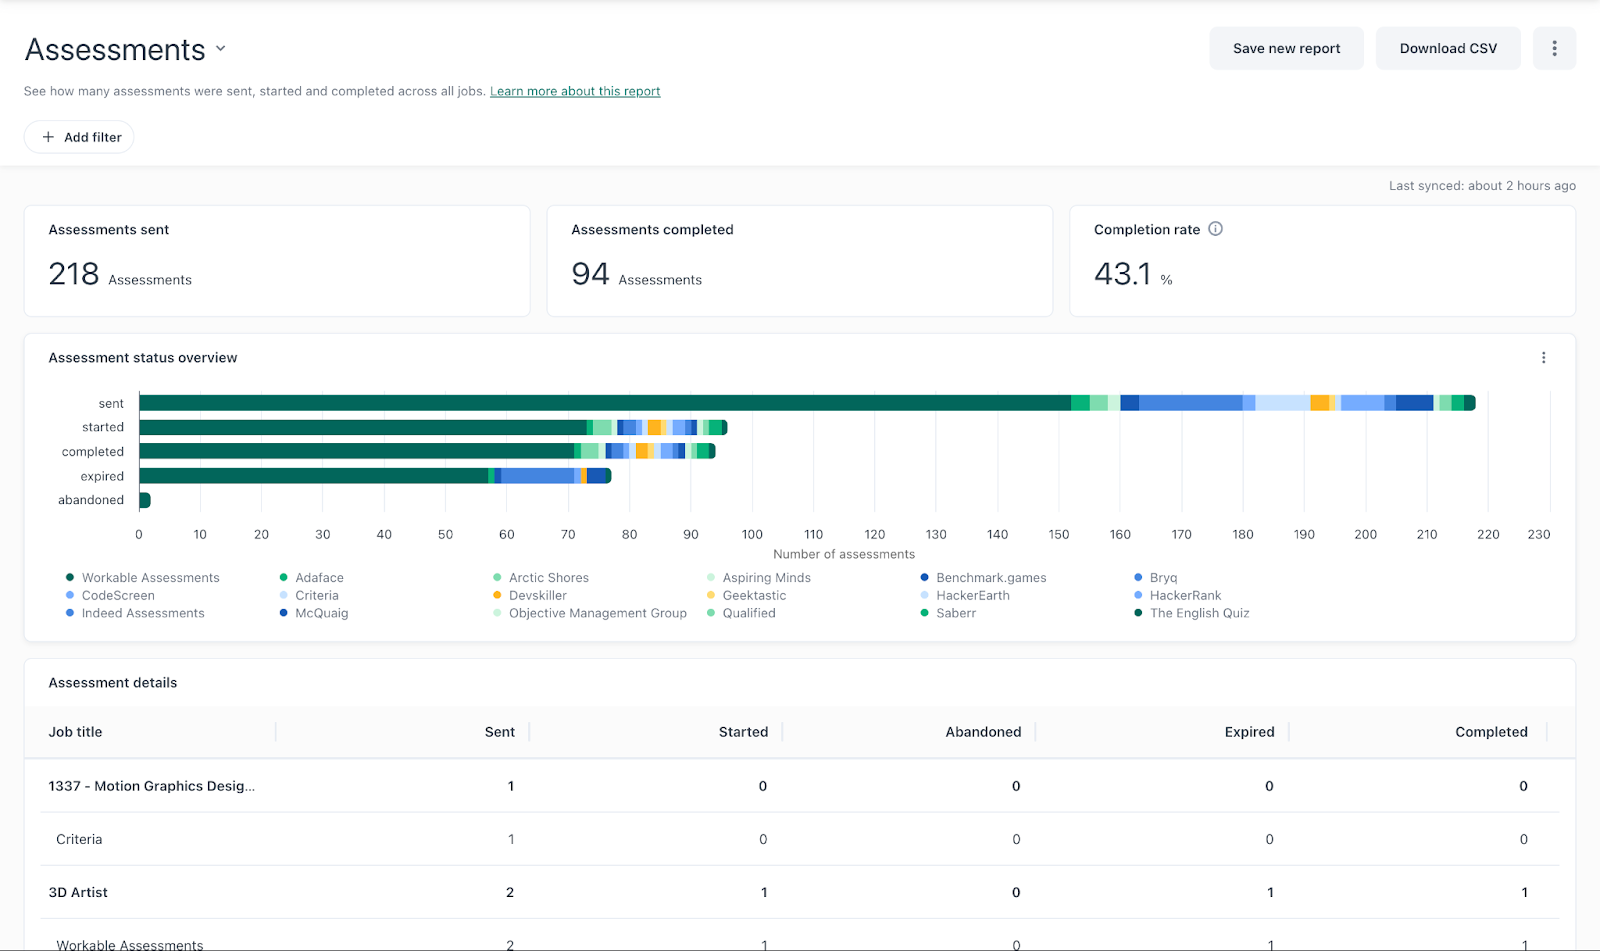Toggle Devskiller legend series visibility

pos(537,596)
